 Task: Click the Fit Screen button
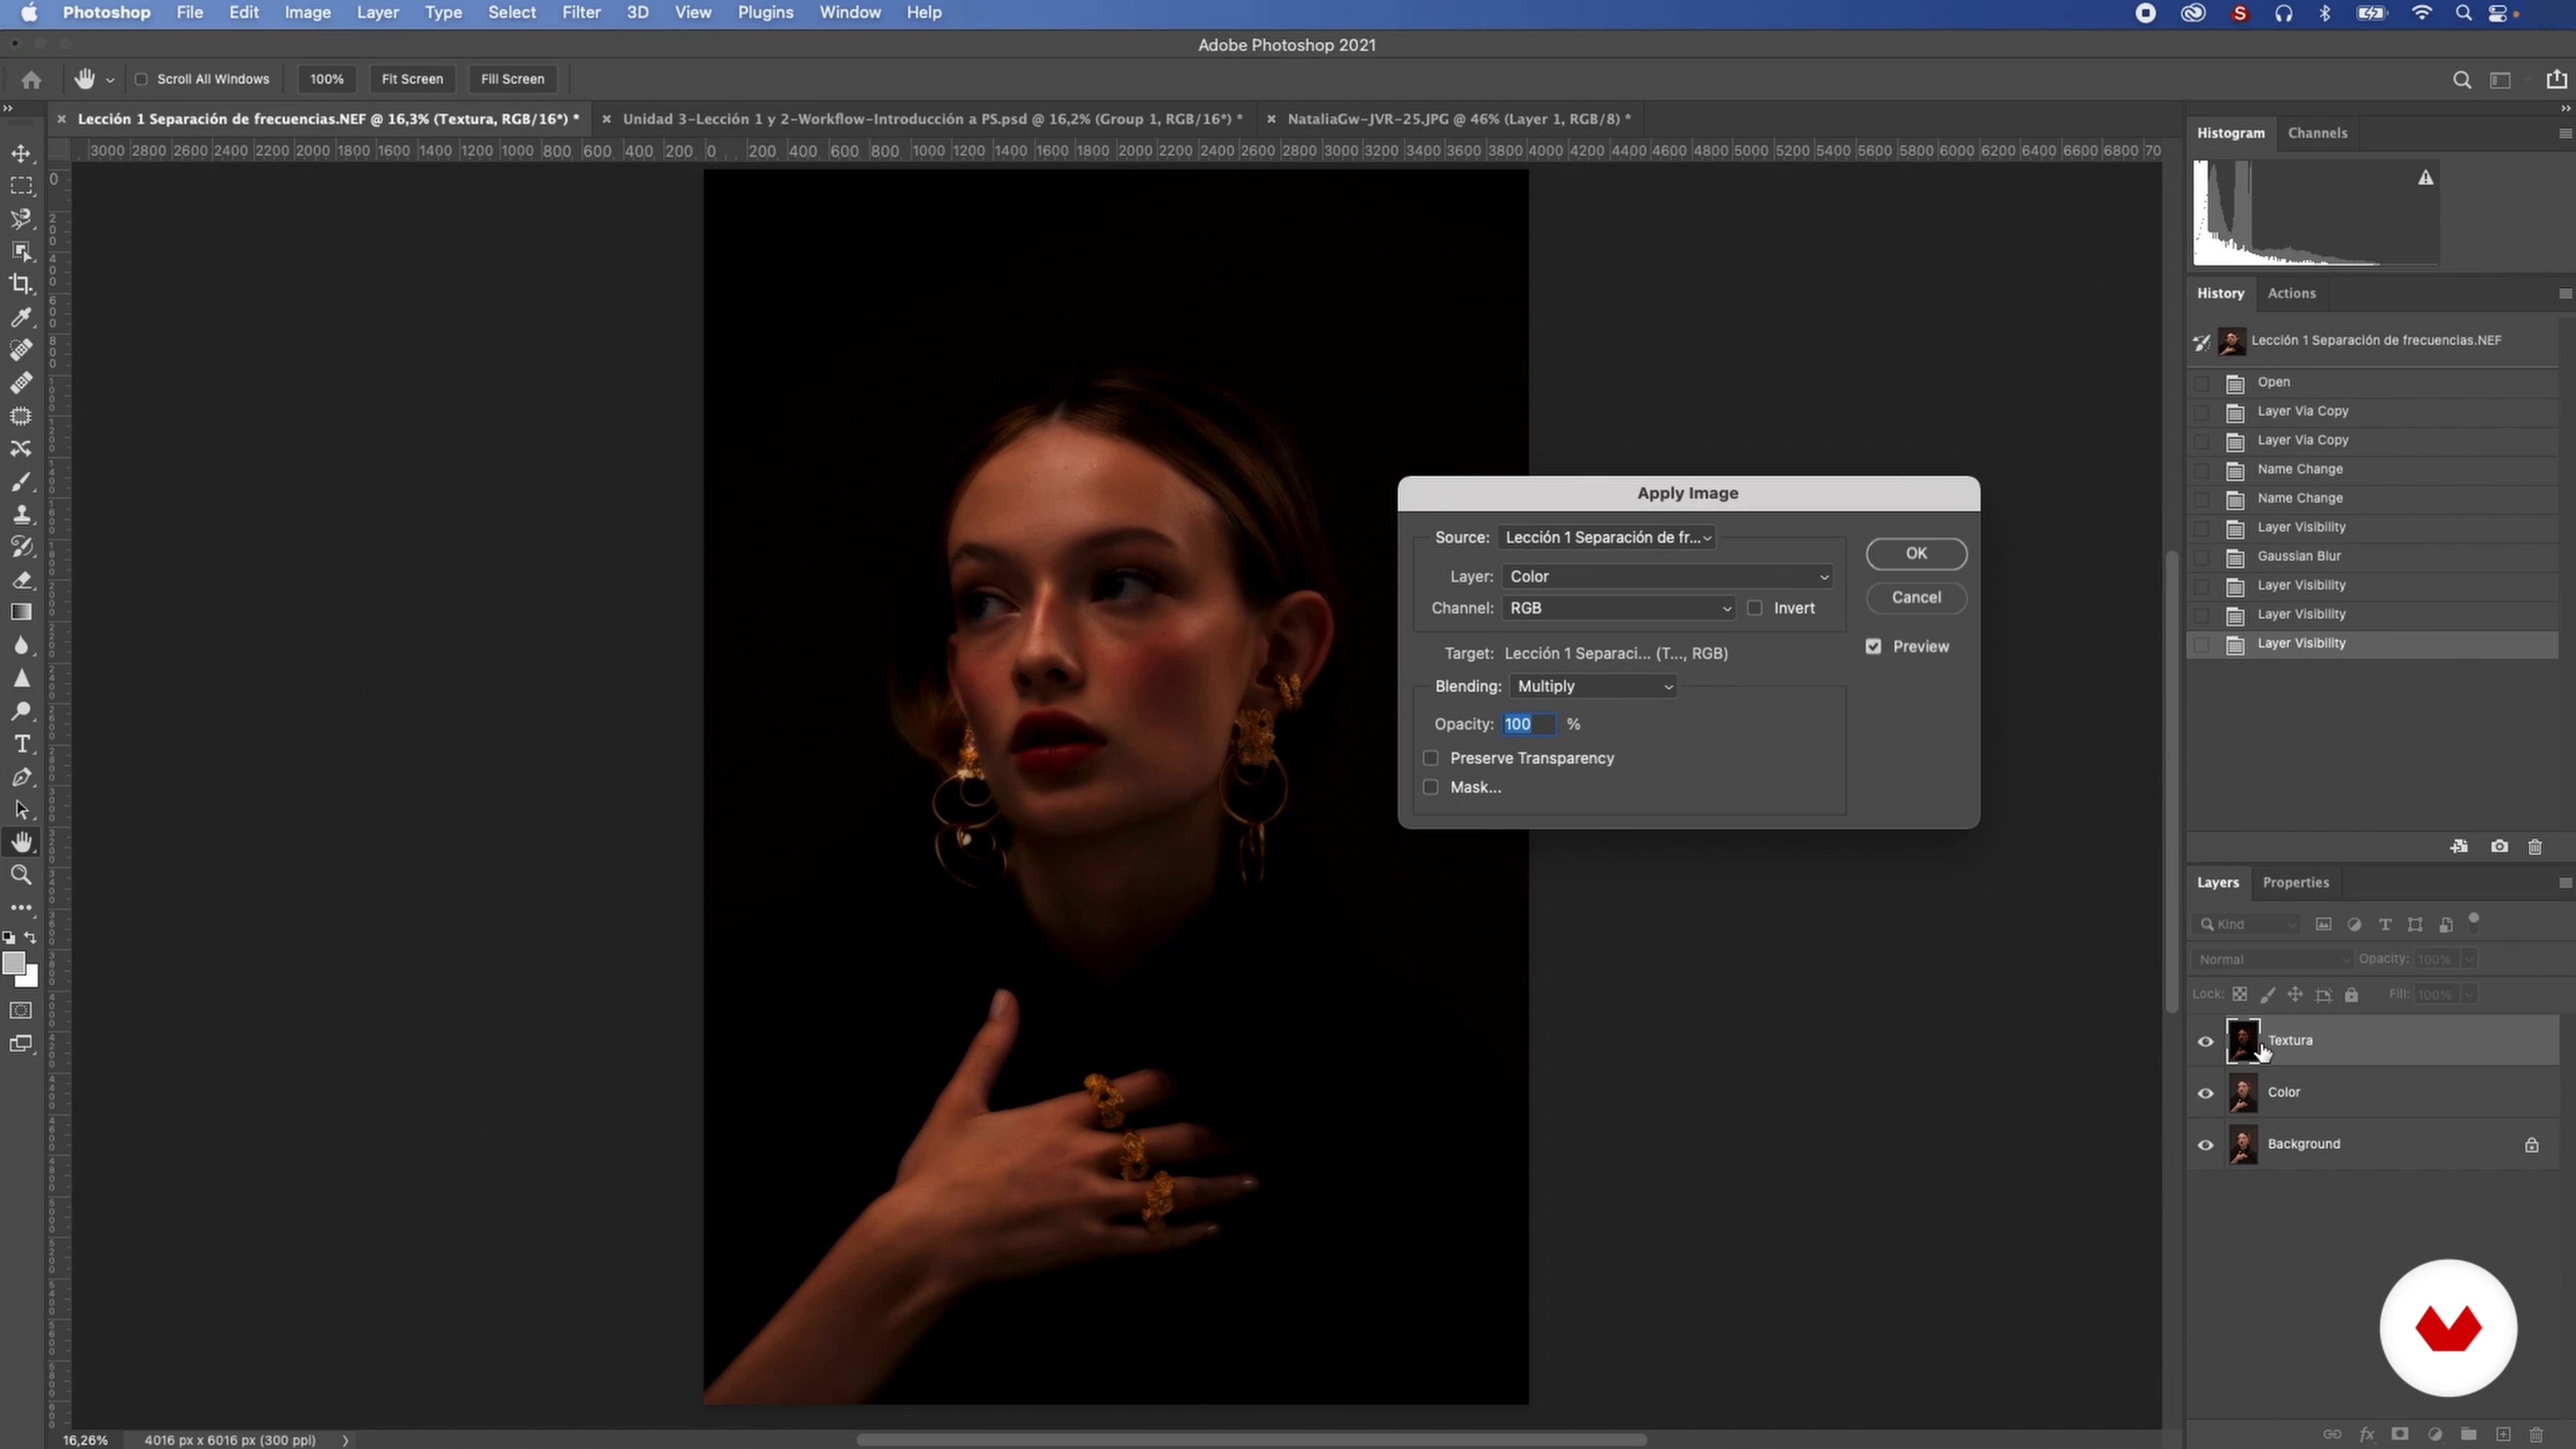point(412,79)
